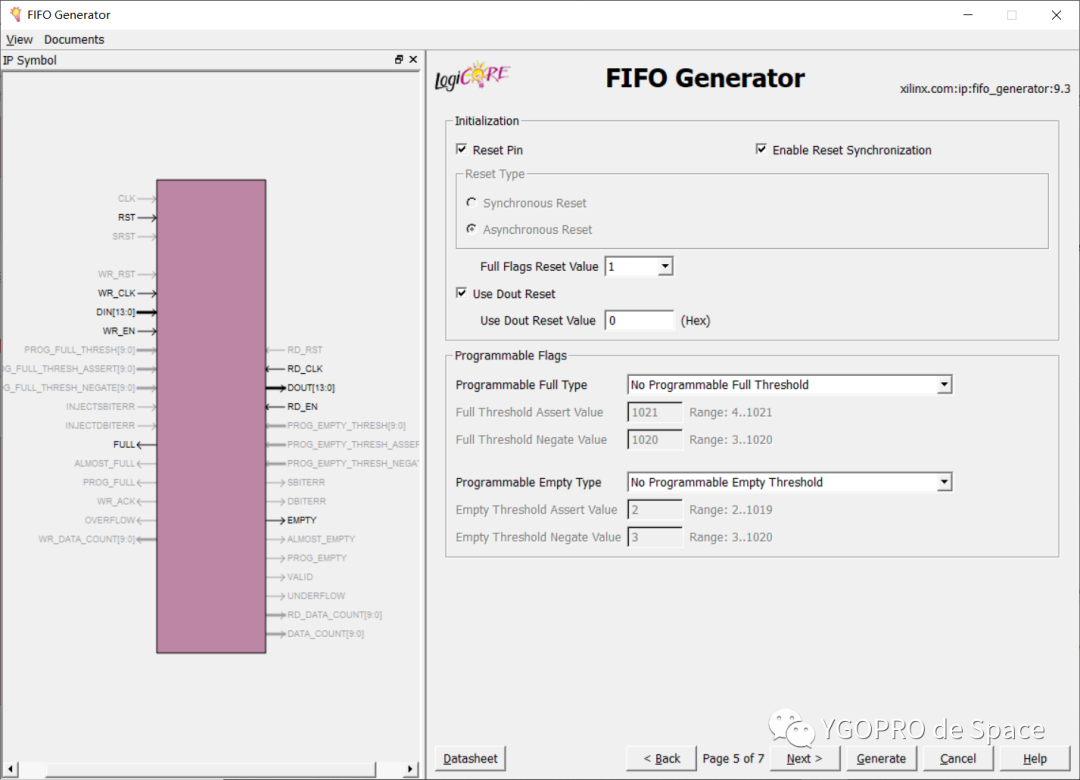Screen dimensions: 1080x780
Task: Click right arrow of horizontal scrollbar
Action: pyautogui.click(x=410, y=768)
